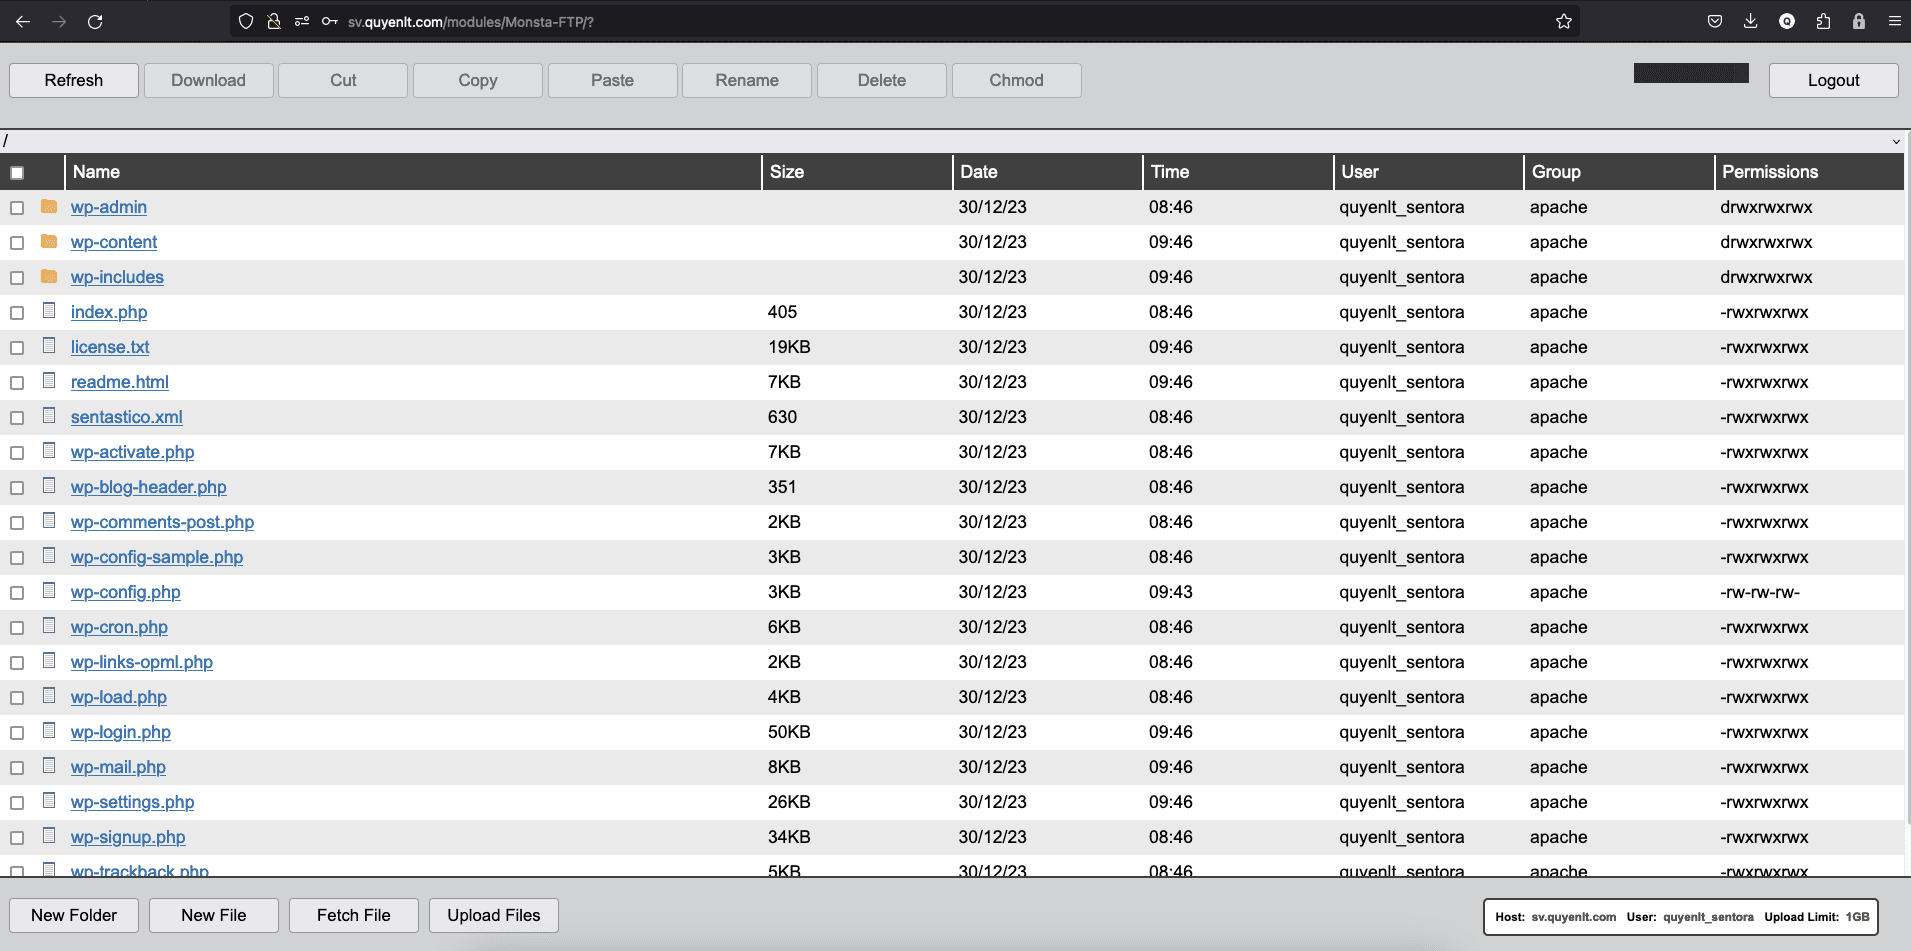
Task: Click the wp-content folder icon
Action: [49, 242]
